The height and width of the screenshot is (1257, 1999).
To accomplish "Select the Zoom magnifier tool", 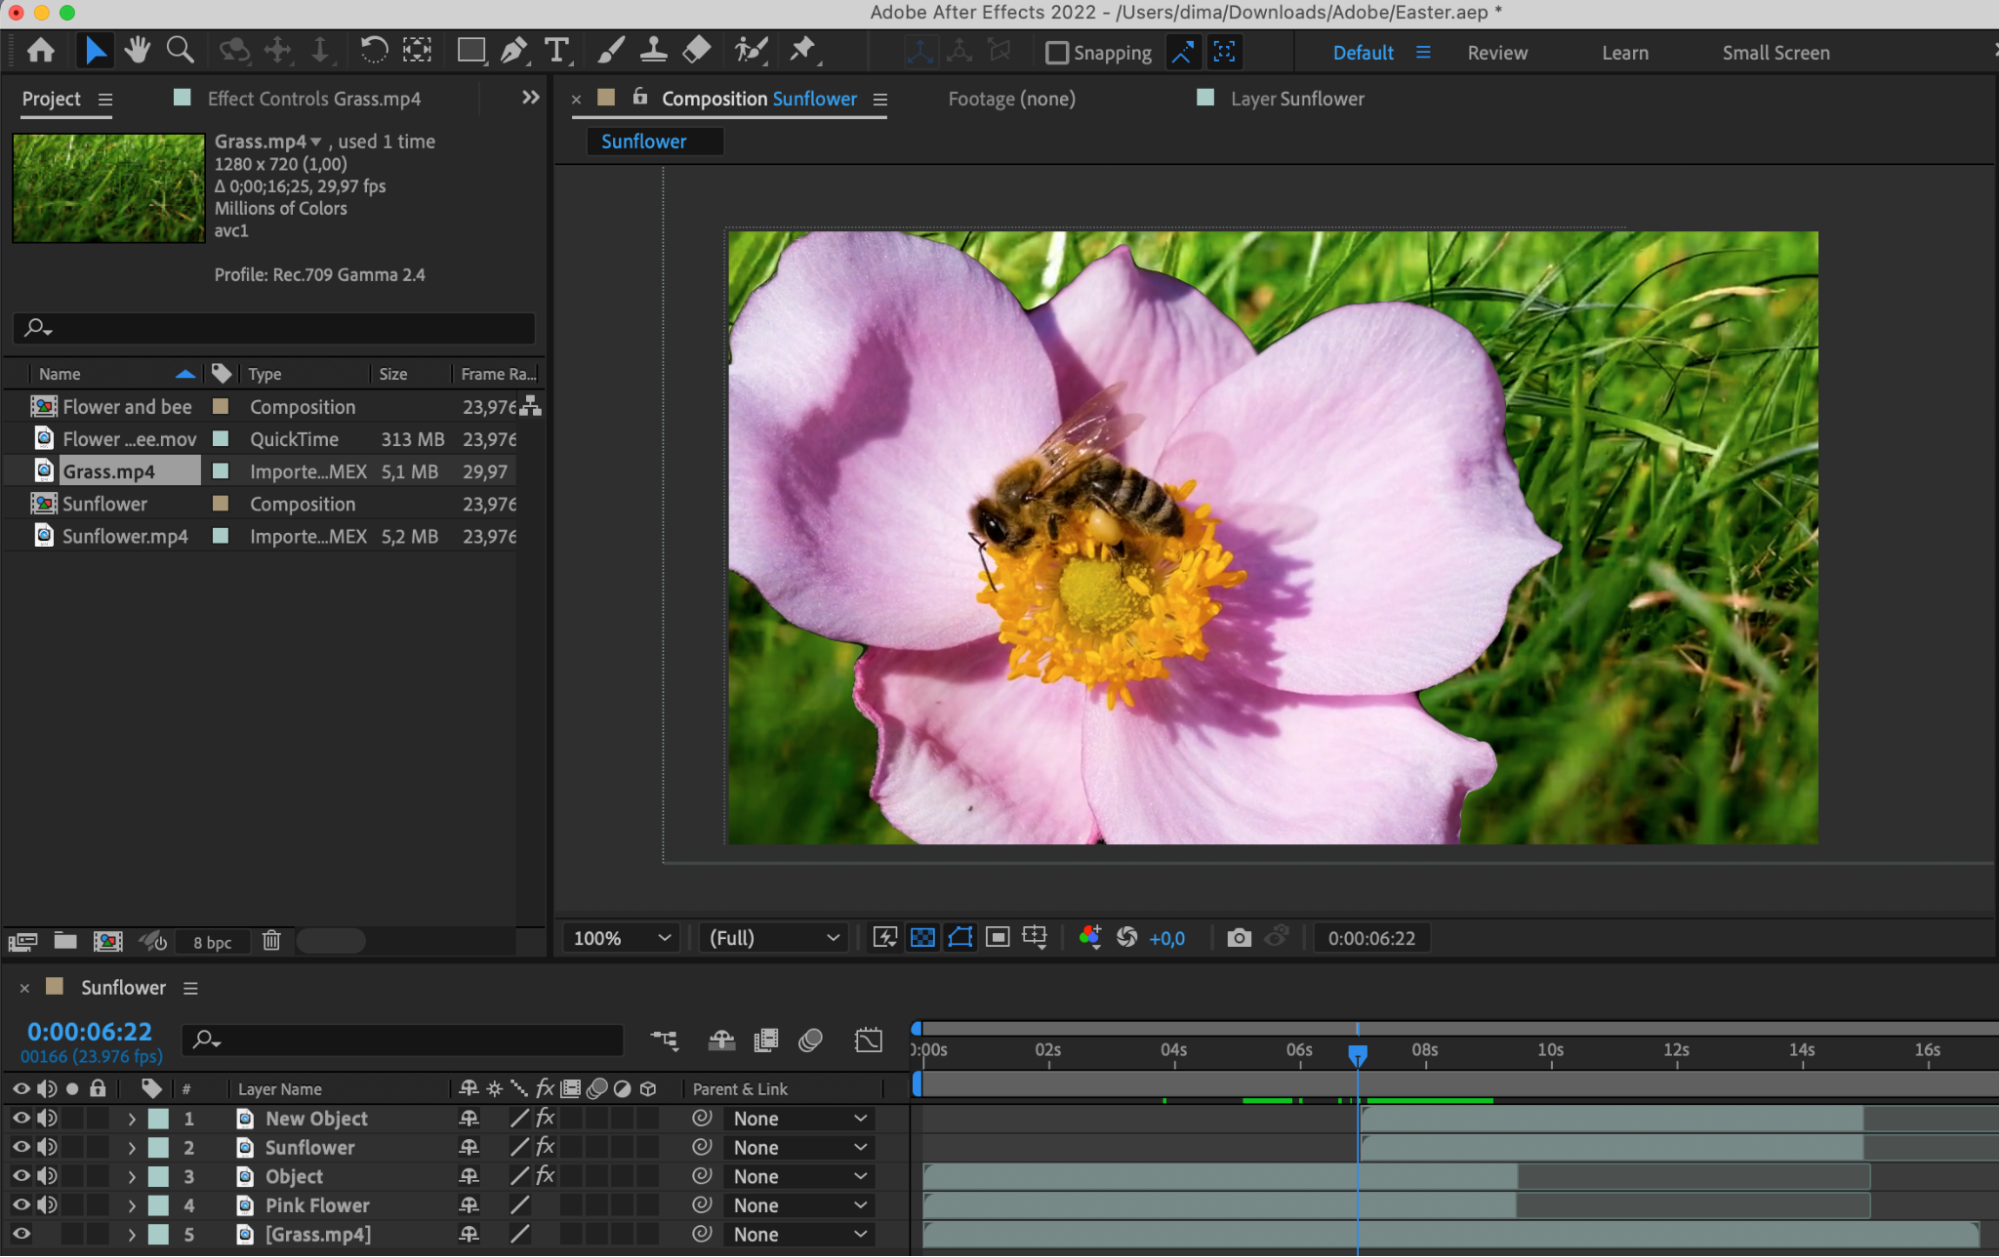I will coord(180,51).
